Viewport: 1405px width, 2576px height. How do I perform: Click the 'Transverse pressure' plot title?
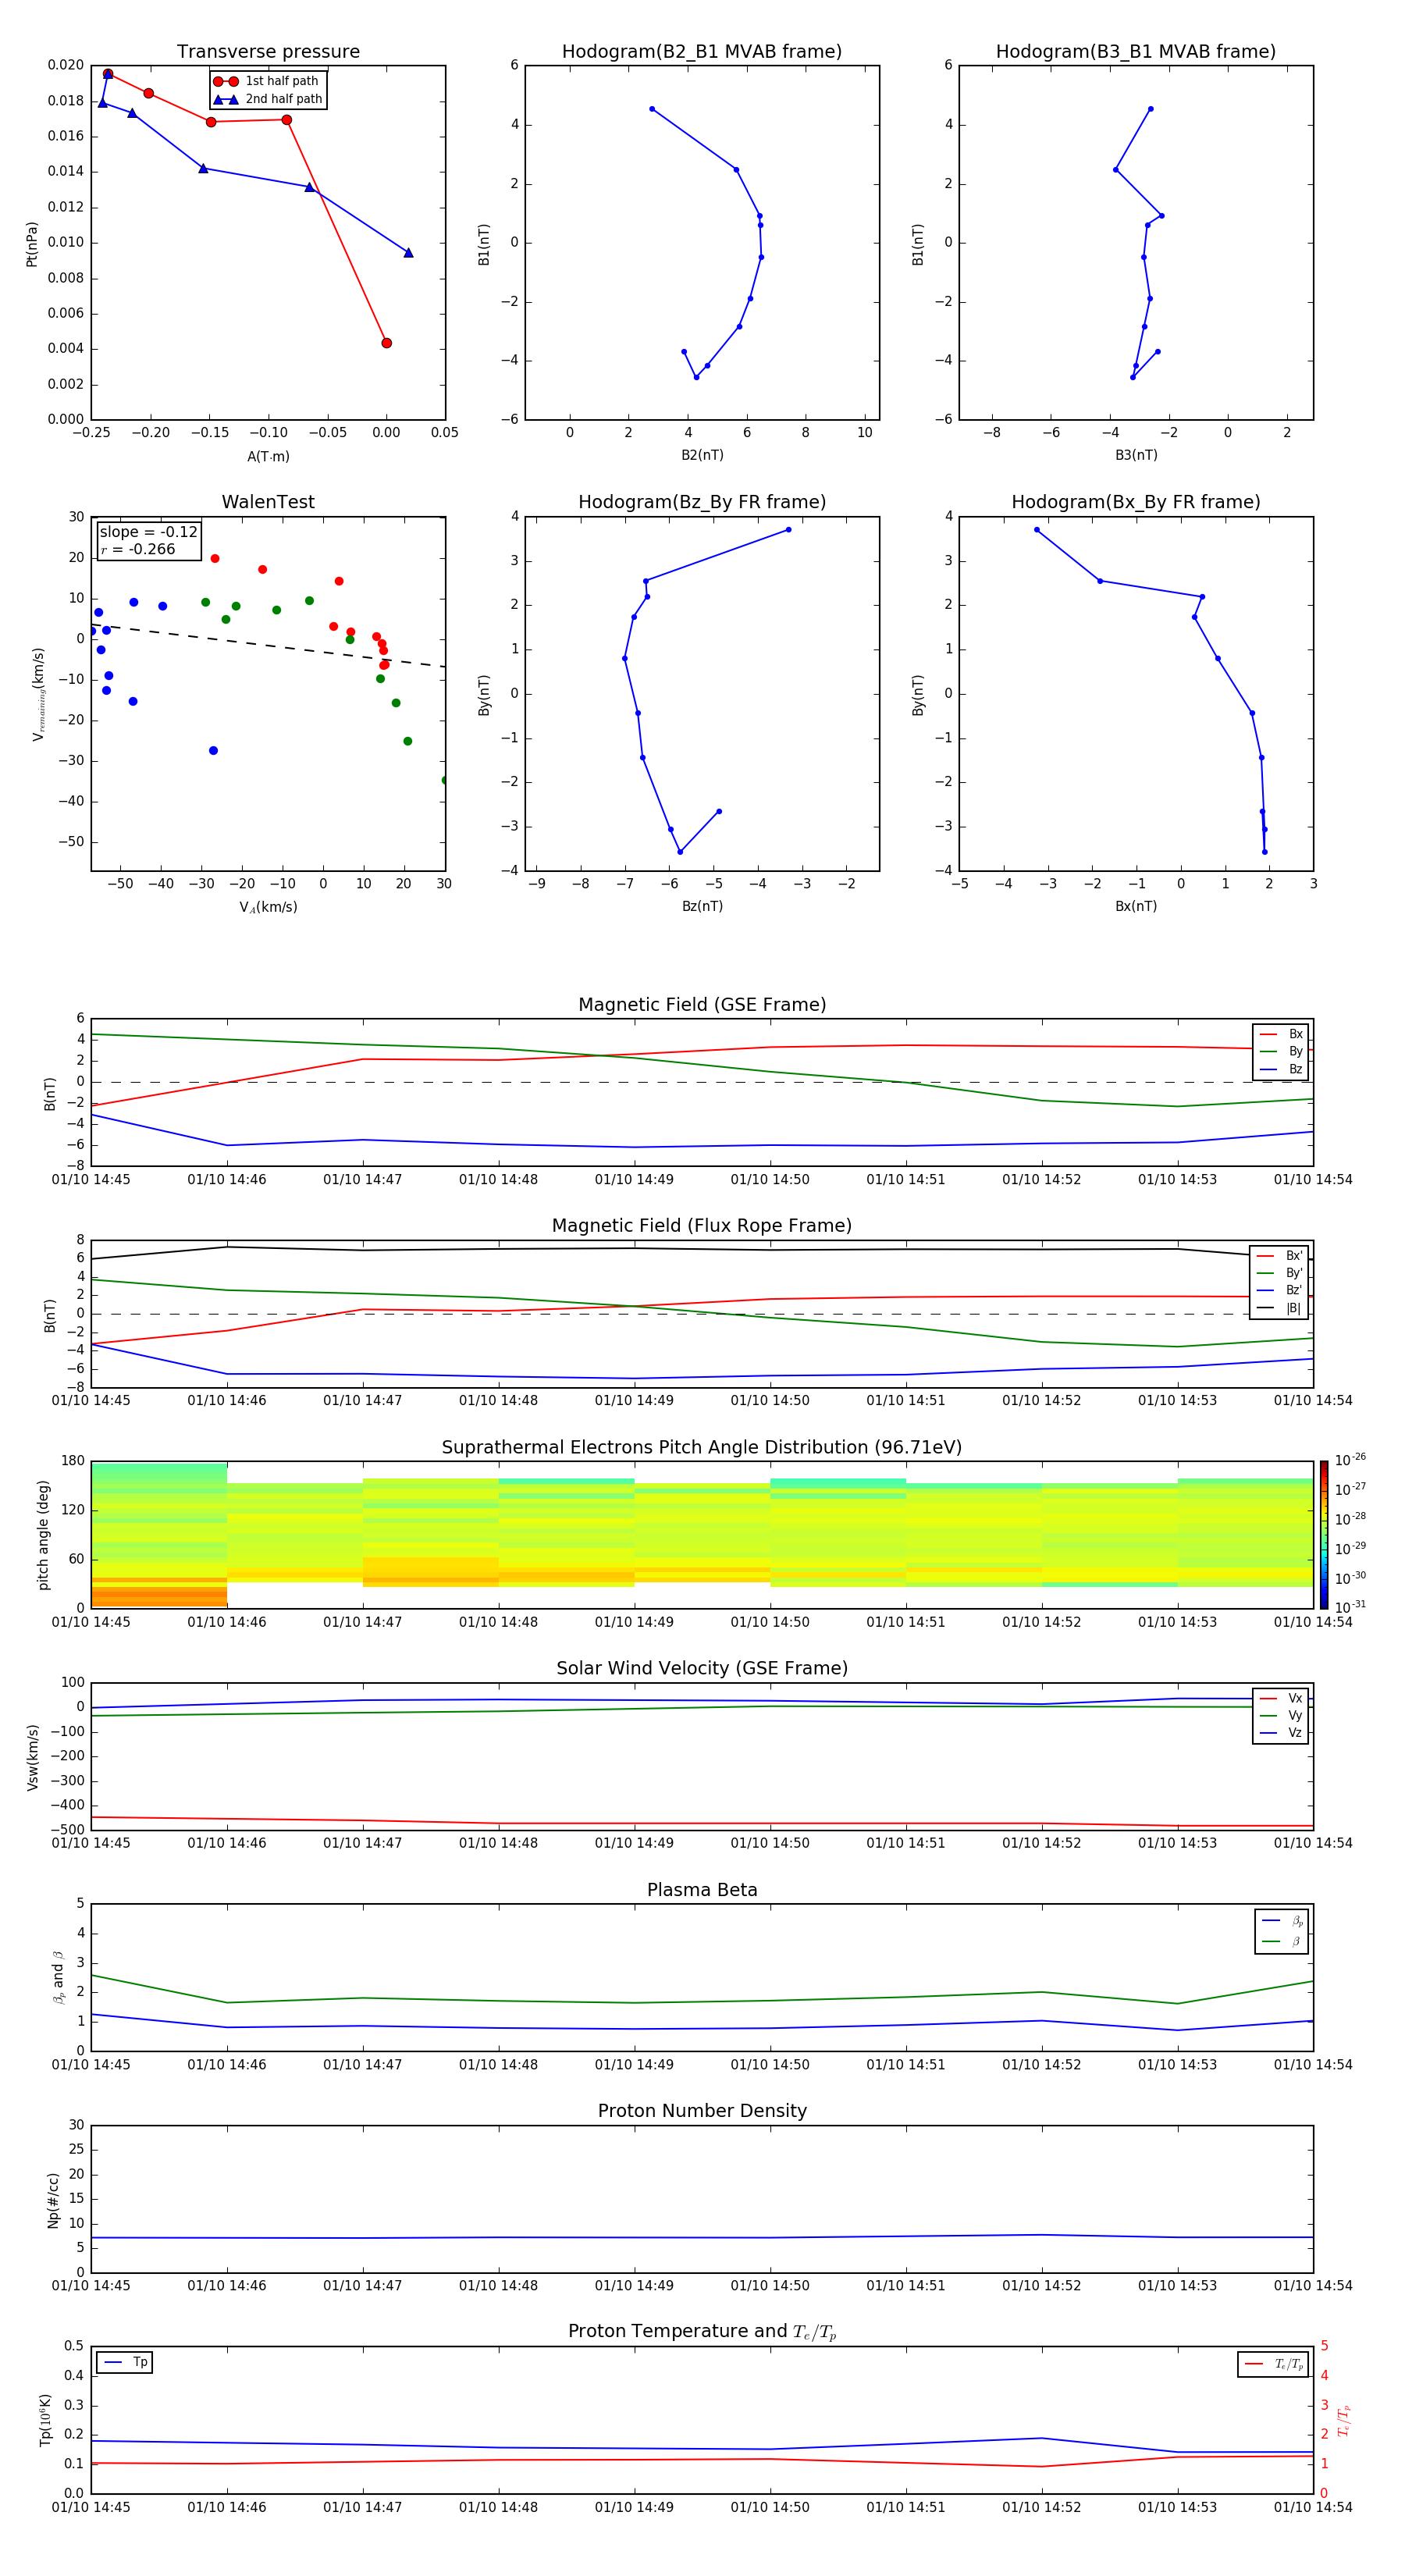[268, 52]
